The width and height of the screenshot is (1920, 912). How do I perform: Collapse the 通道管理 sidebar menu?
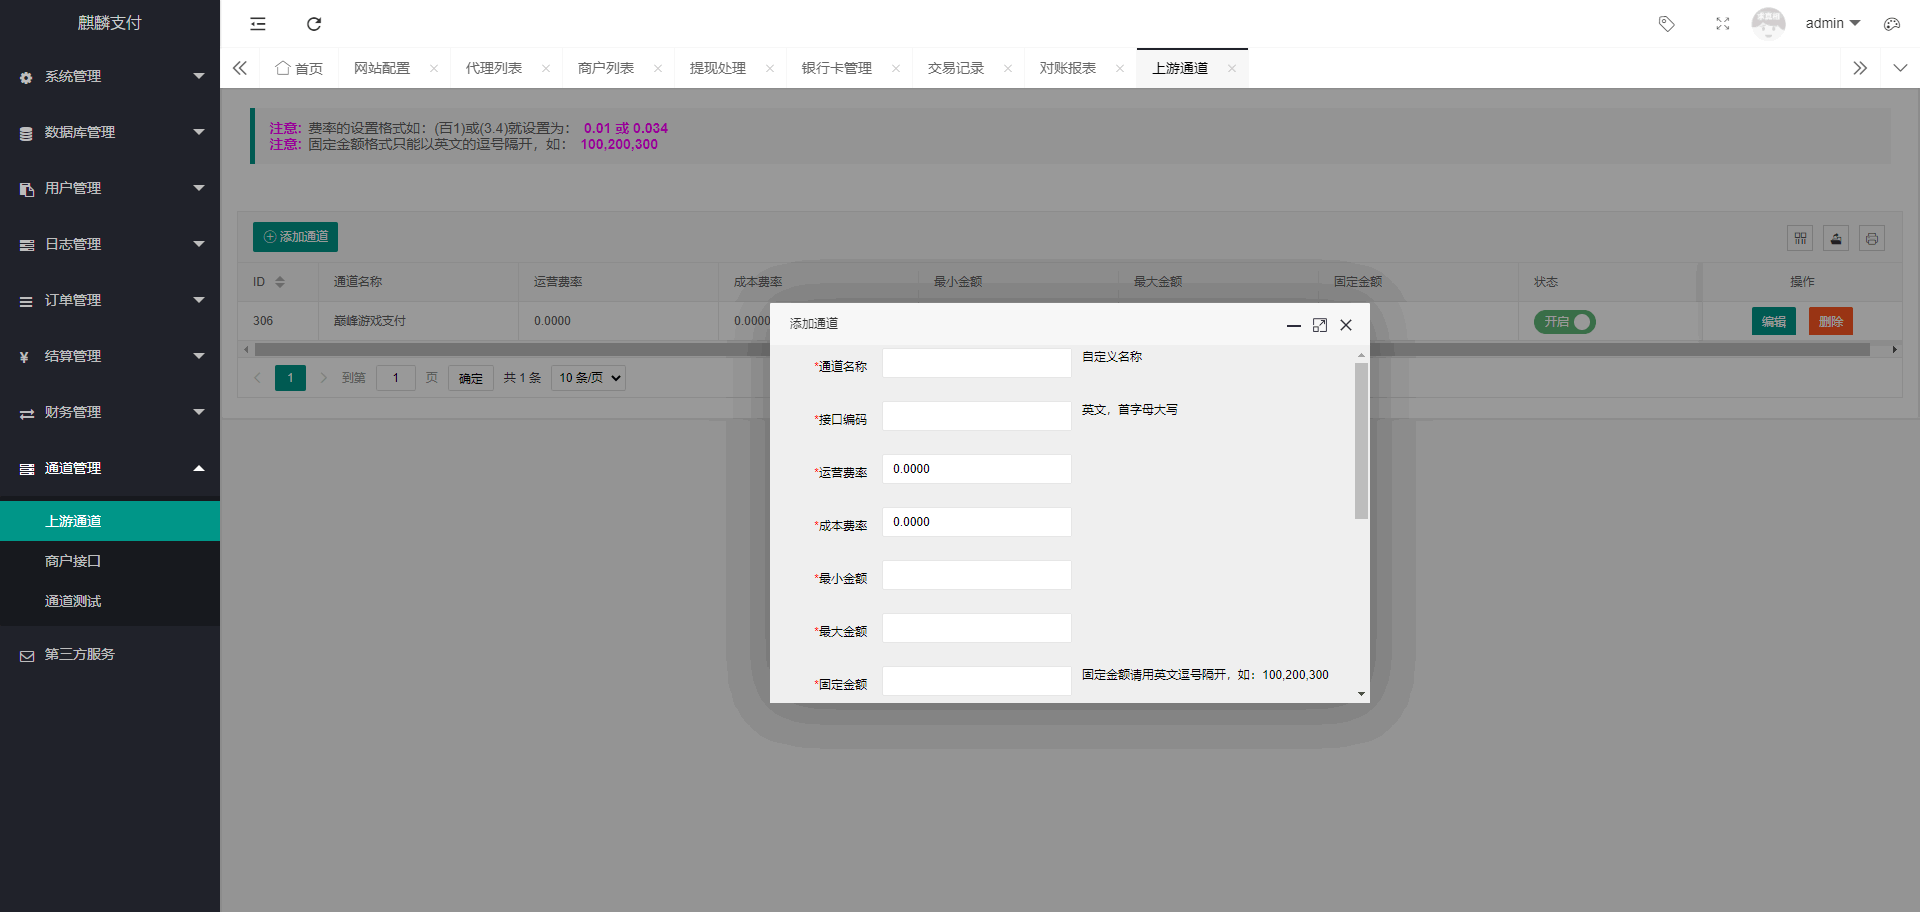click(110, 468)
